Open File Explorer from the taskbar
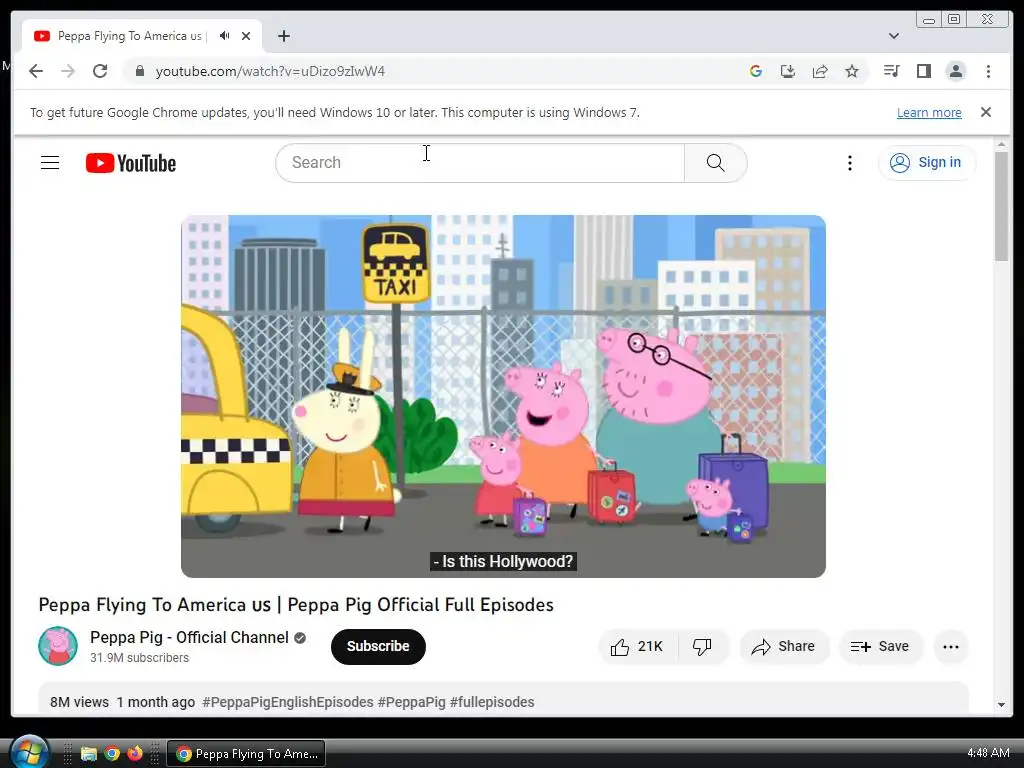This screenshot has width=1024, height=768. tap(89, 754)
